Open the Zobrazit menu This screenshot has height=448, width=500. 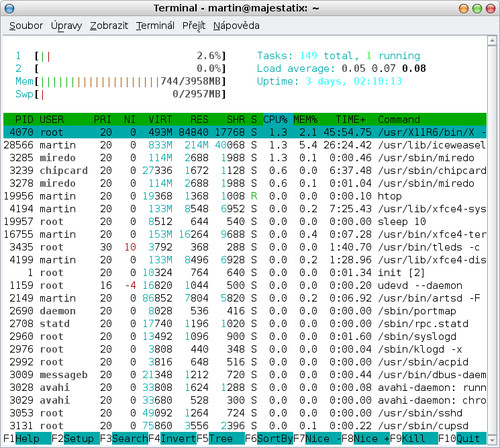(x=109, y=26)
